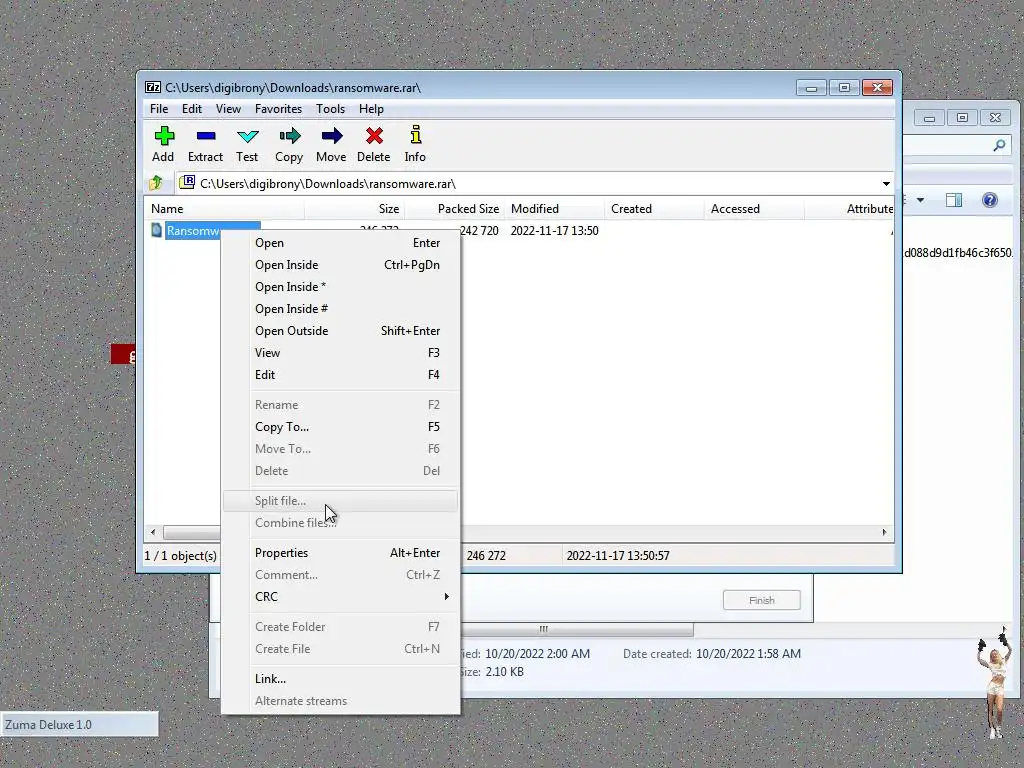
Task: Open the View menu
Action: 228,109
